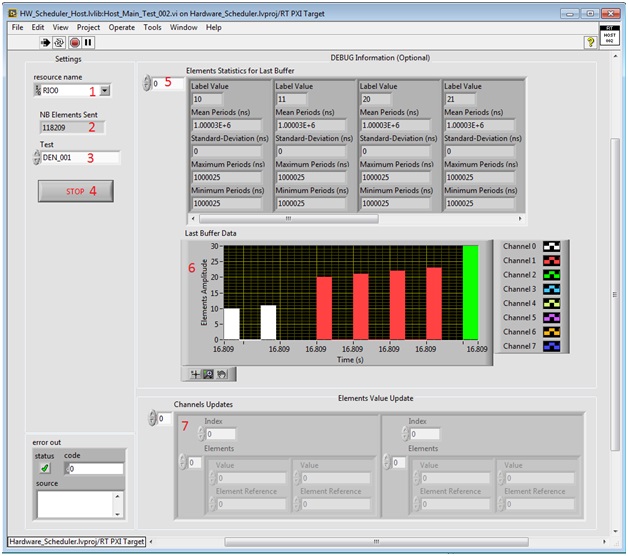Viewport: 628px width, 556px height.
Task: Click the NB Elements Sent value 118209
Action: [72, 128]
